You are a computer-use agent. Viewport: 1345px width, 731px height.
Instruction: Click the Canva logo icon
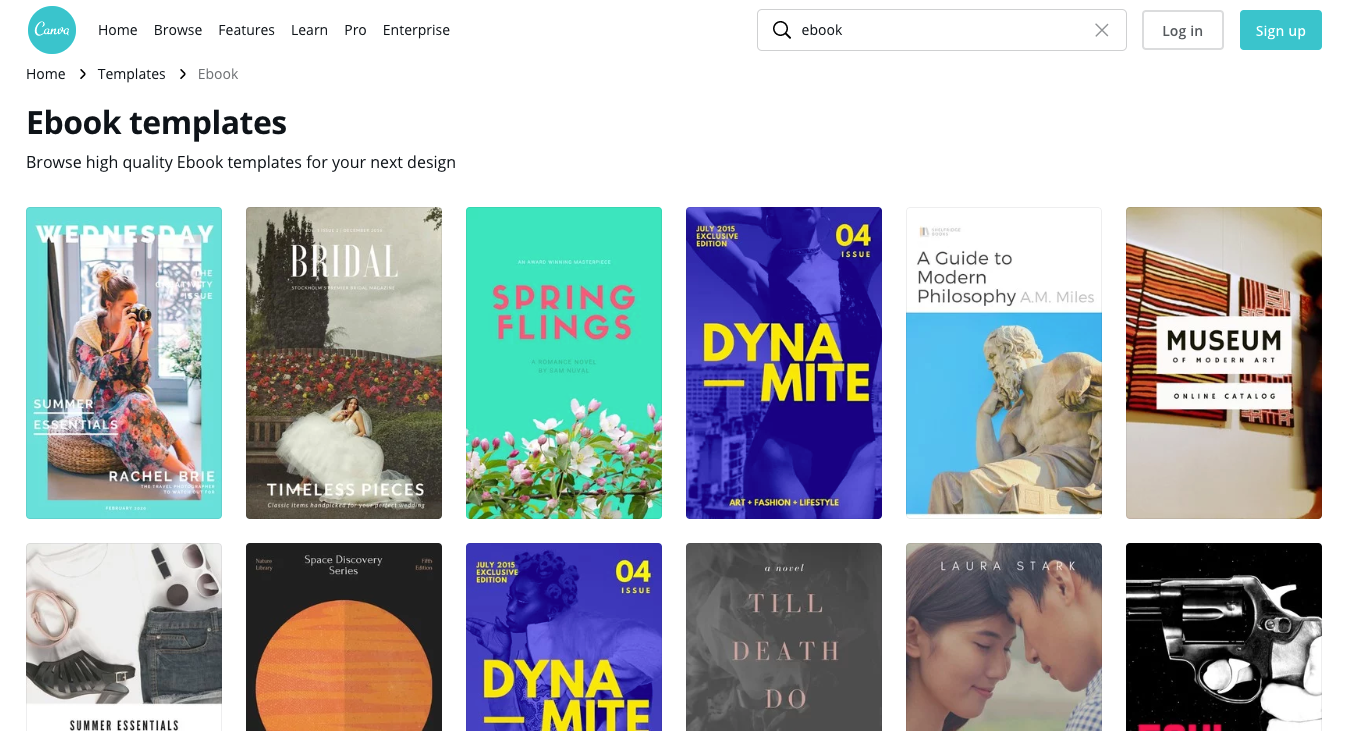[51, 30]
